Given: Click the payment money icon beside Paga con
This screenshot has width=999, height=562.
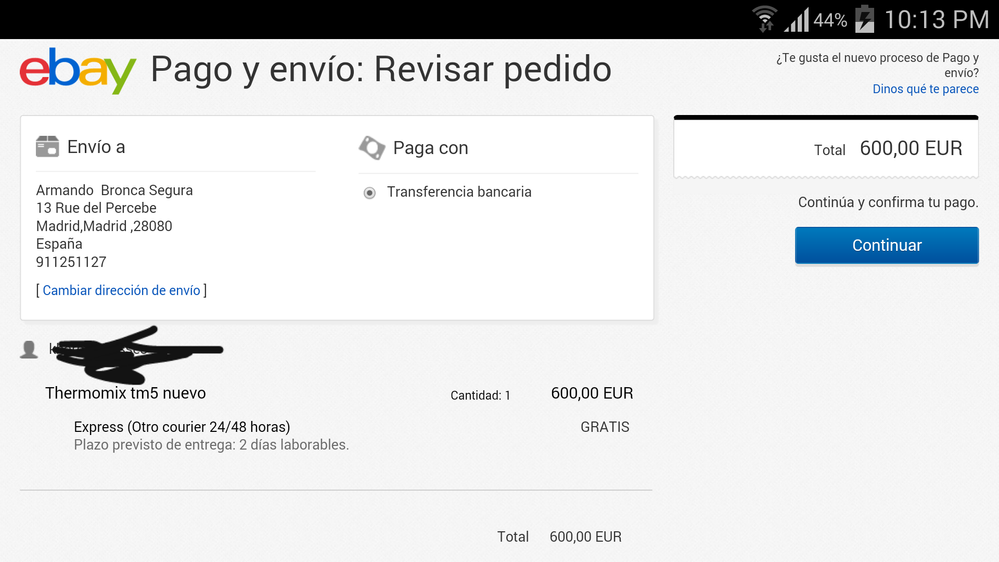Looking at the screenshot, I should click(x=372, y=148).
